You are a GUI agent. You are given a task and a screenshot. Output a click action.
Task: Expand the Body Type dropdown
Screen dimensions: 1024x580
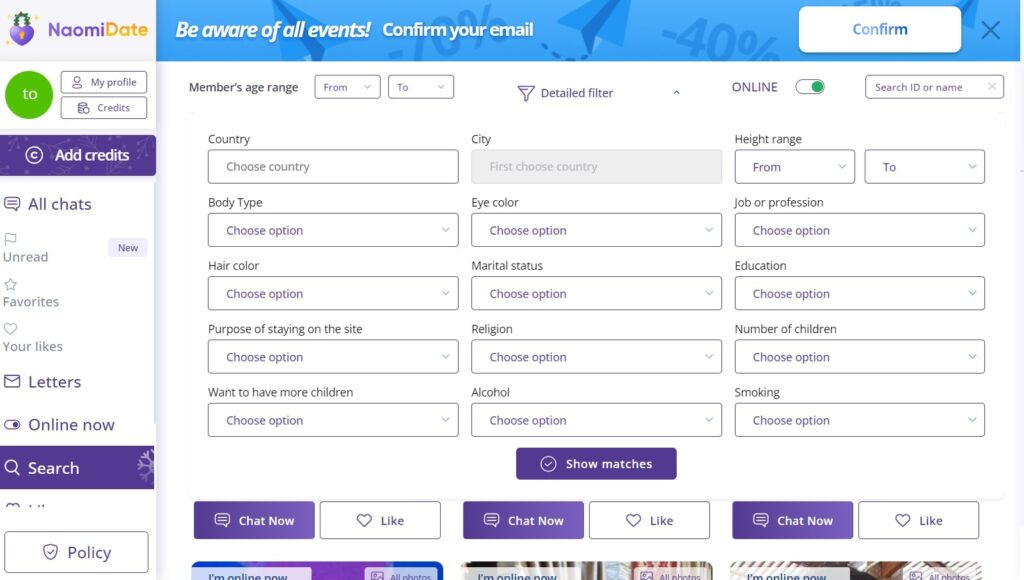click(333, 230)
